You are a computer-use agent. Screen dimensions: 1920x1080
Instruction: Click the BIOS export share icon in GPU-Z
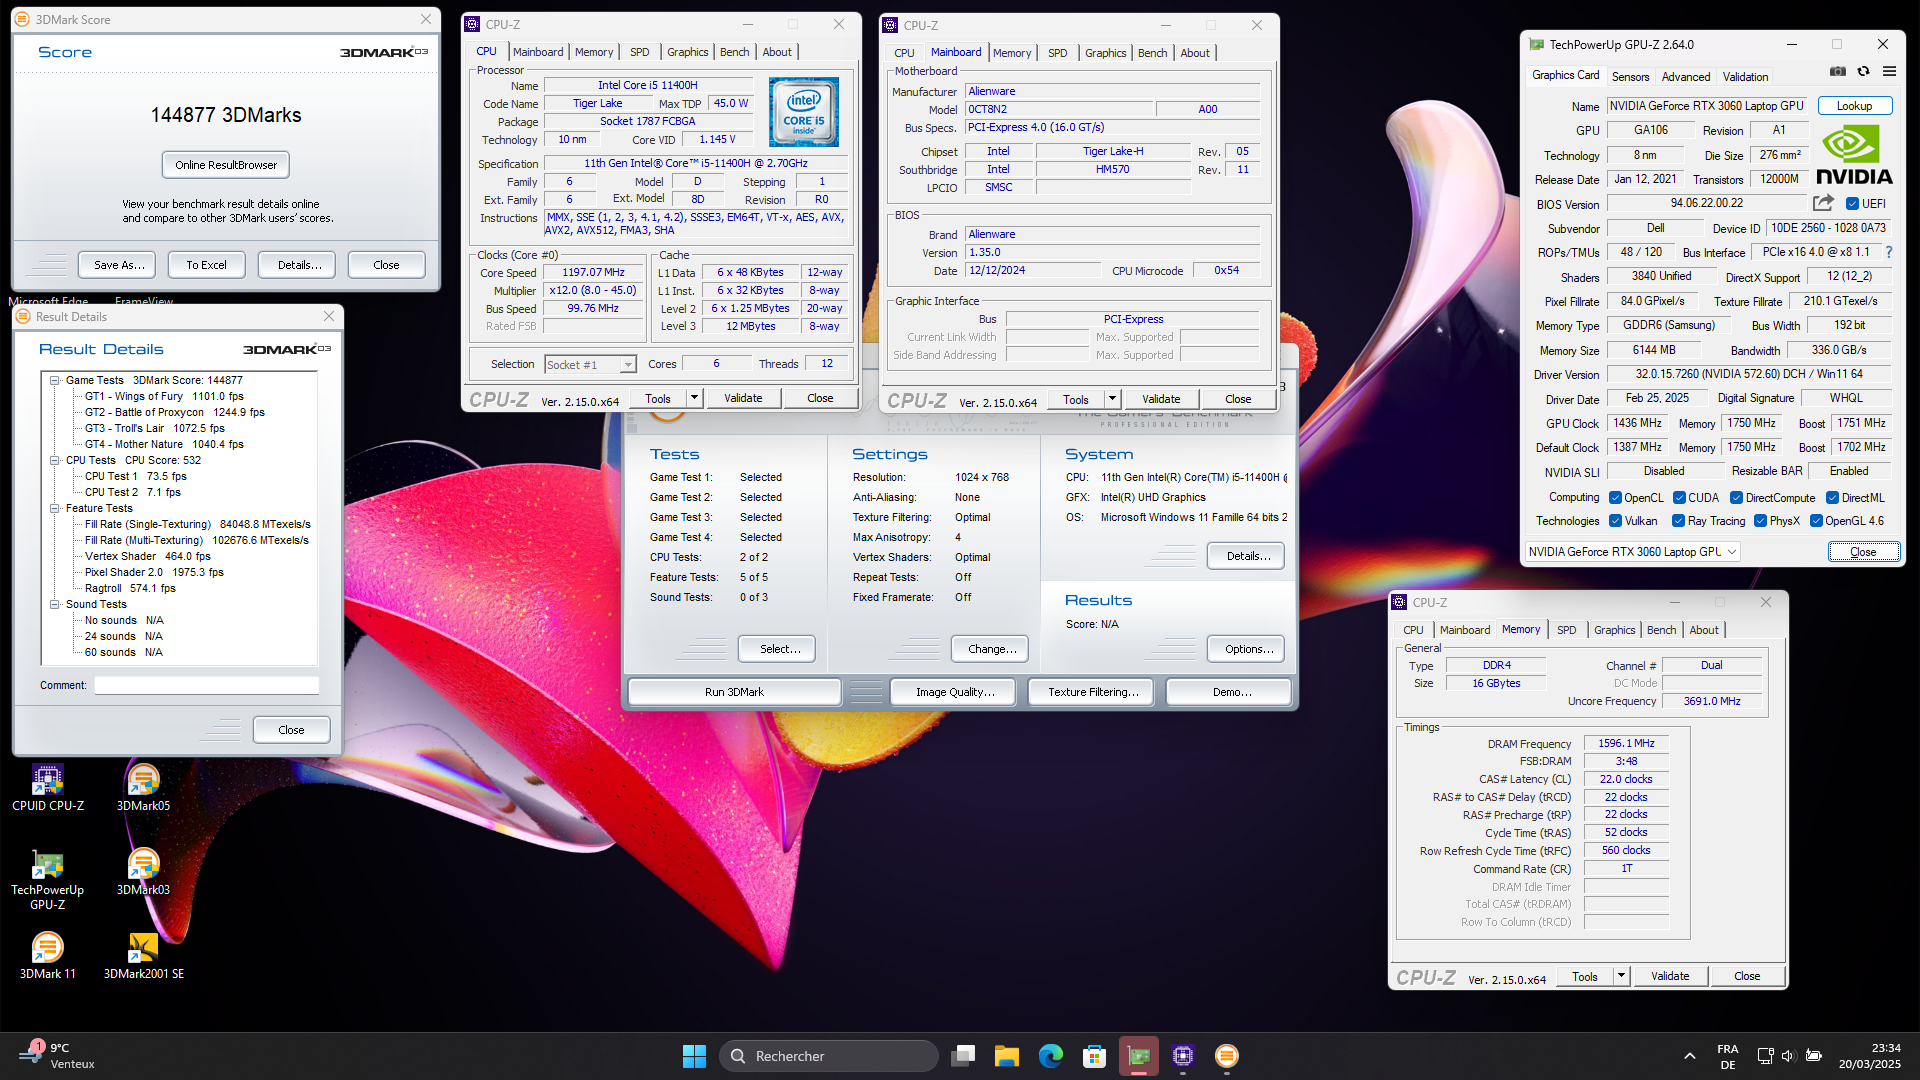point(1823,203)
